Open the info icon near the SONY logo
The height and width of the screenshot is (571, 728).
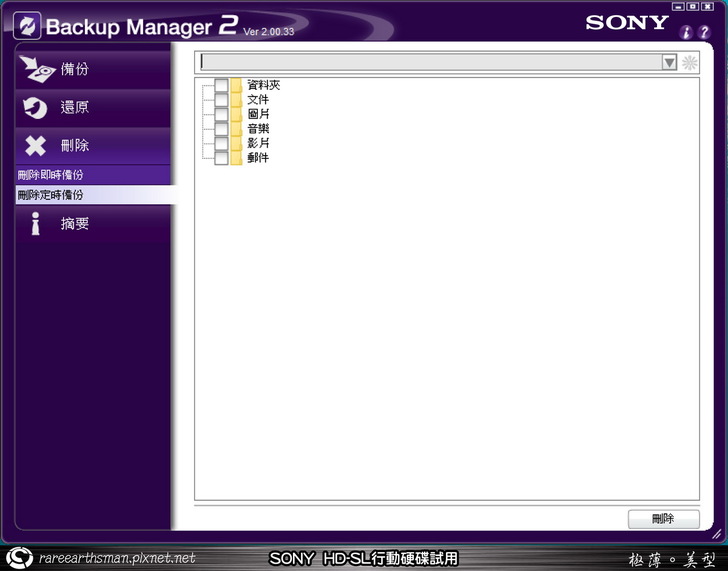(x=686, y=32)
